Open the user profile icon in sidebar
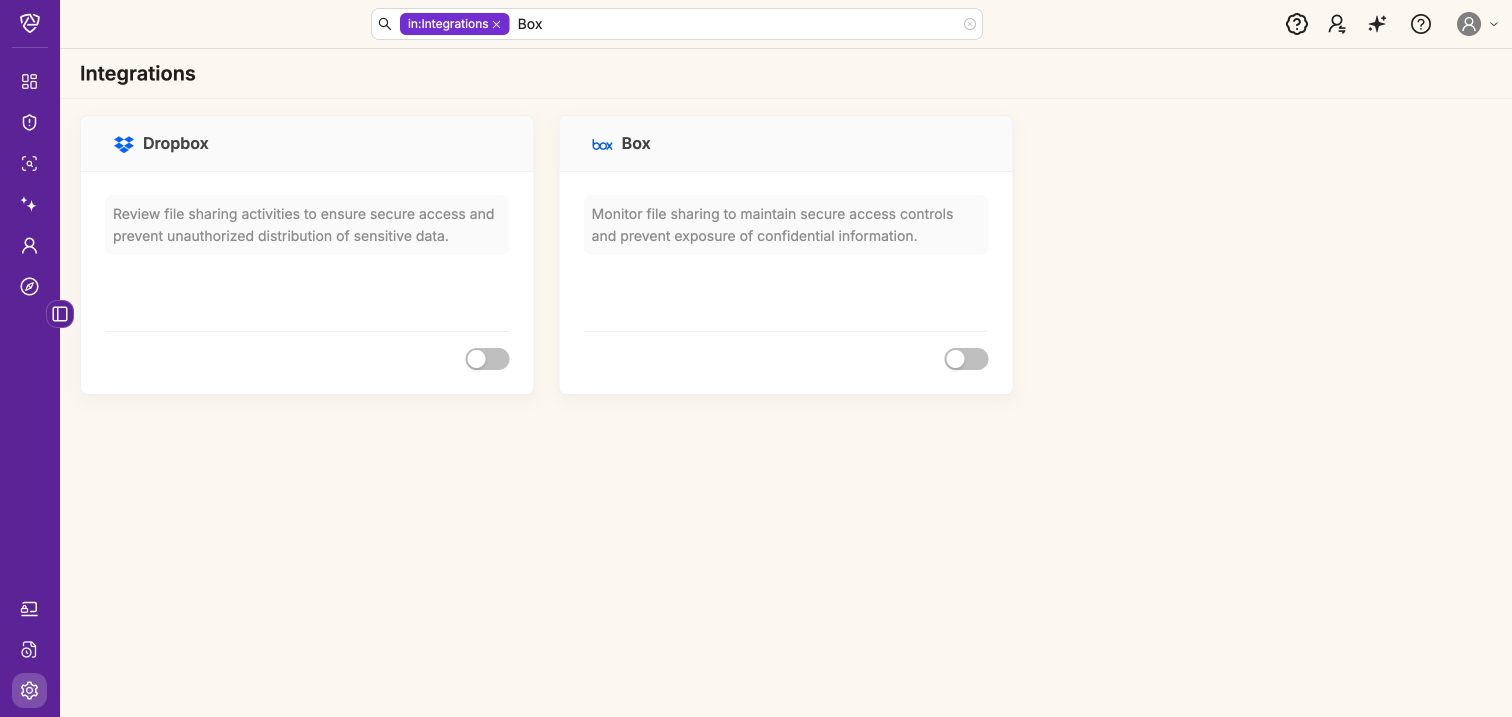Screen dimensions: 1512x717 tap(30, 245)
